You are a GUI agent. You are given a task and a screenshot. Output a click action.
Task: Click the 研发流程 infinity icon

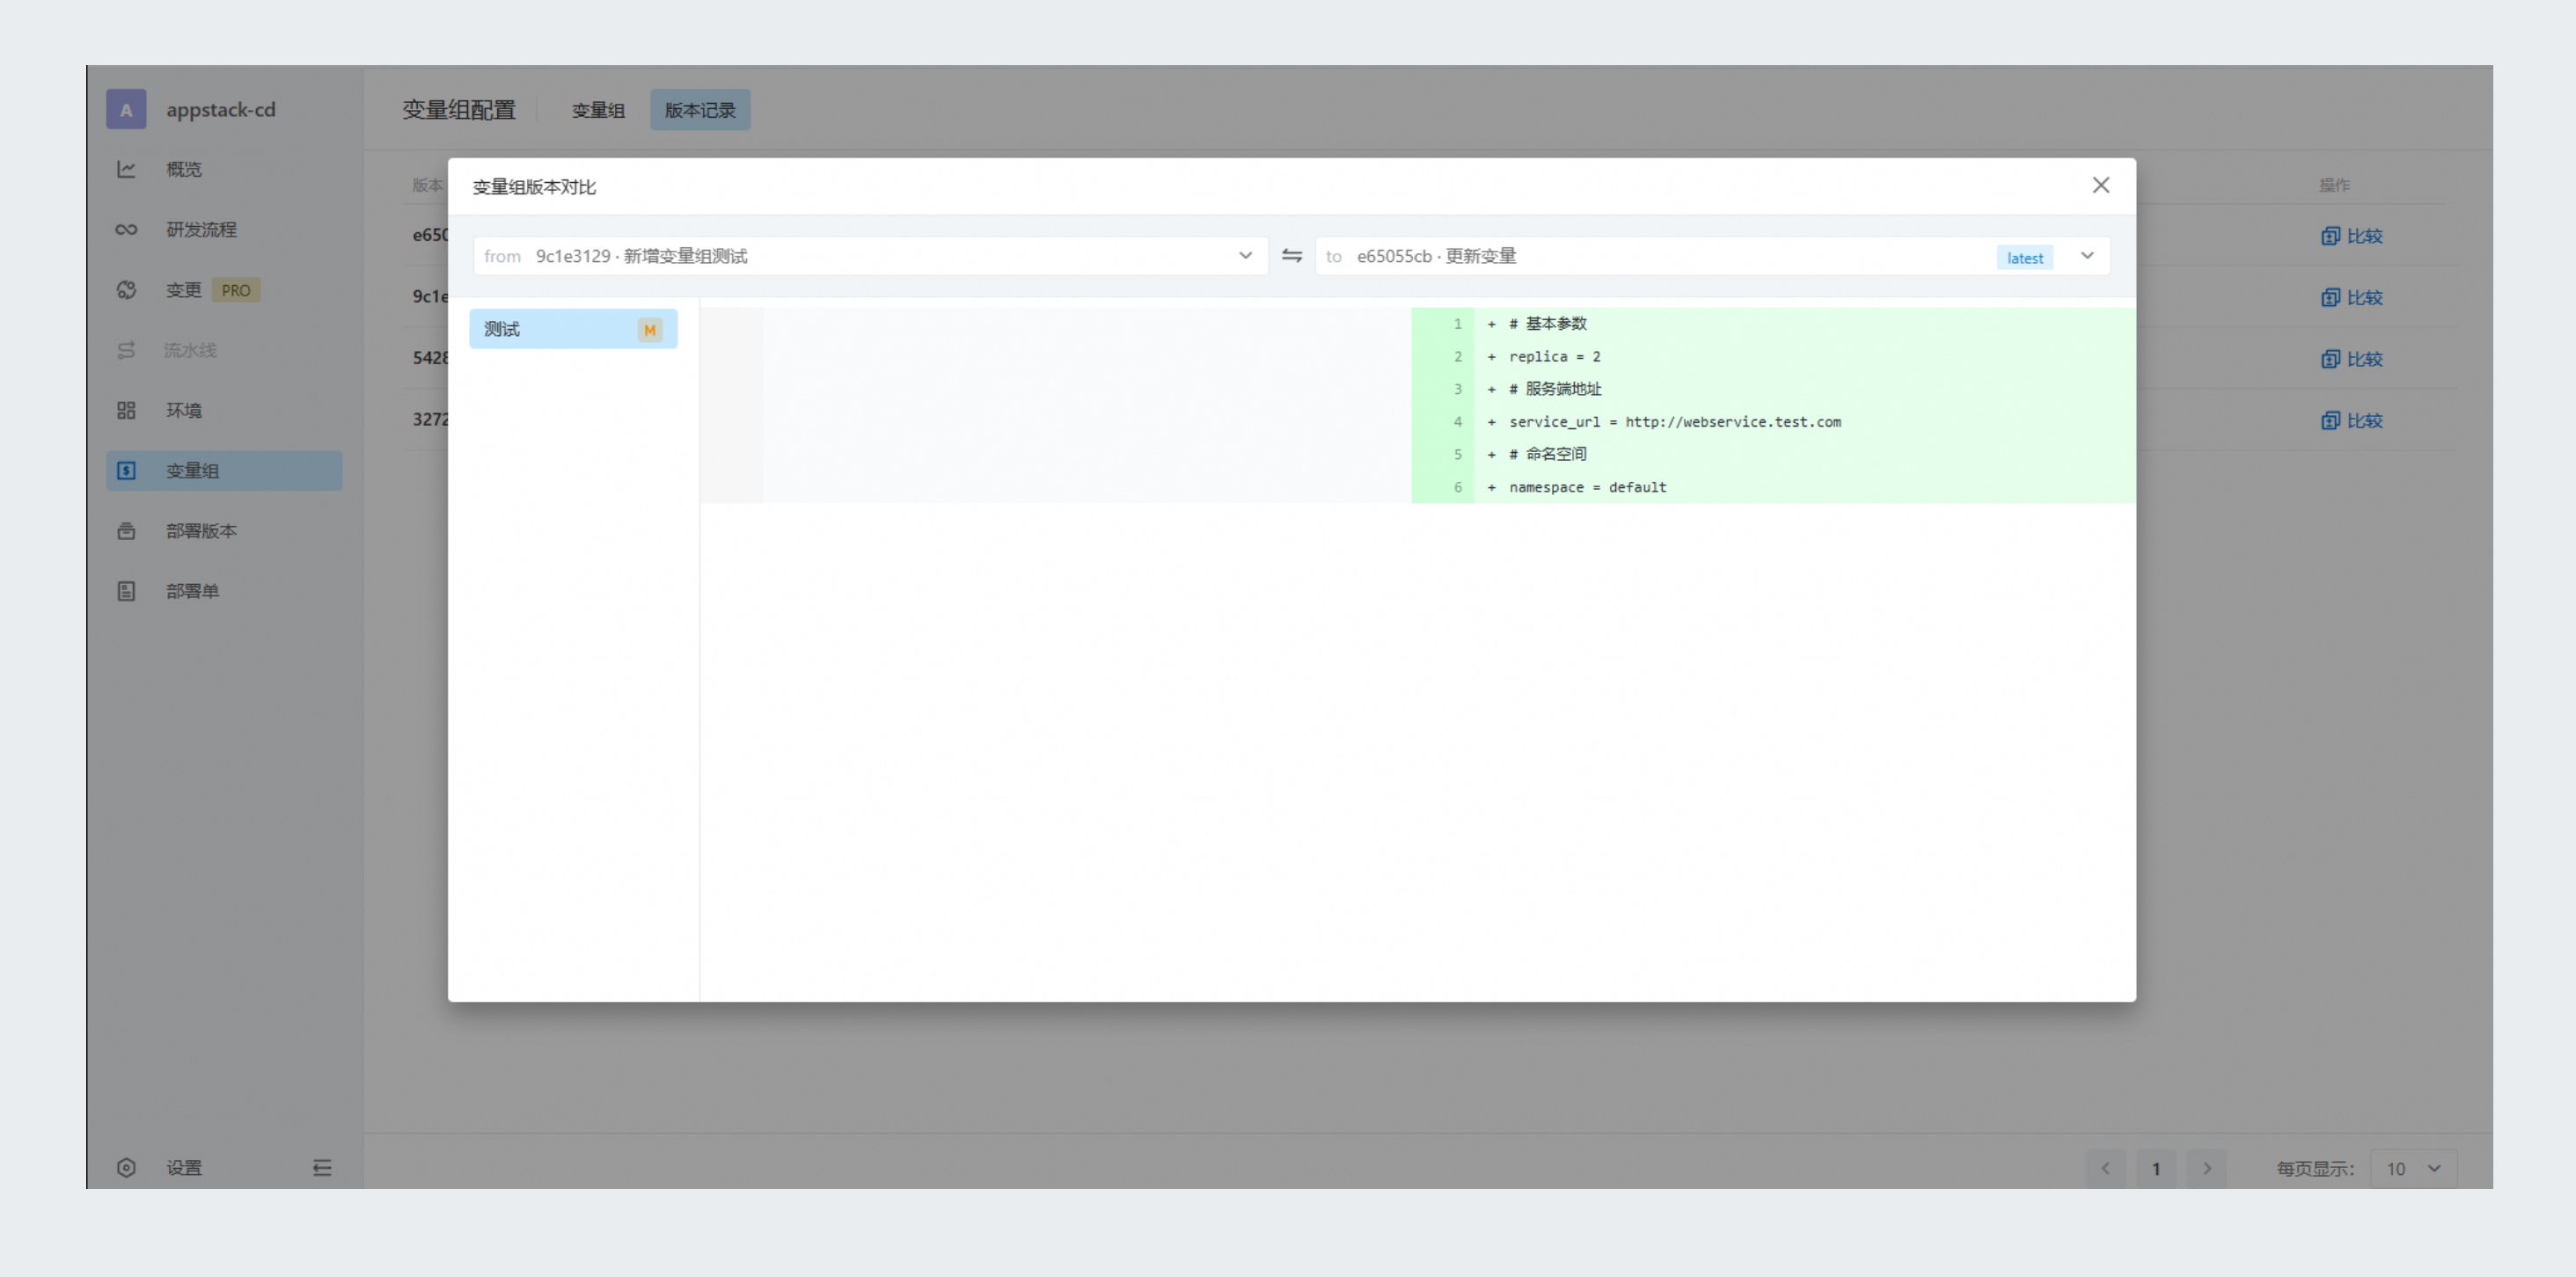click(126, 229)
